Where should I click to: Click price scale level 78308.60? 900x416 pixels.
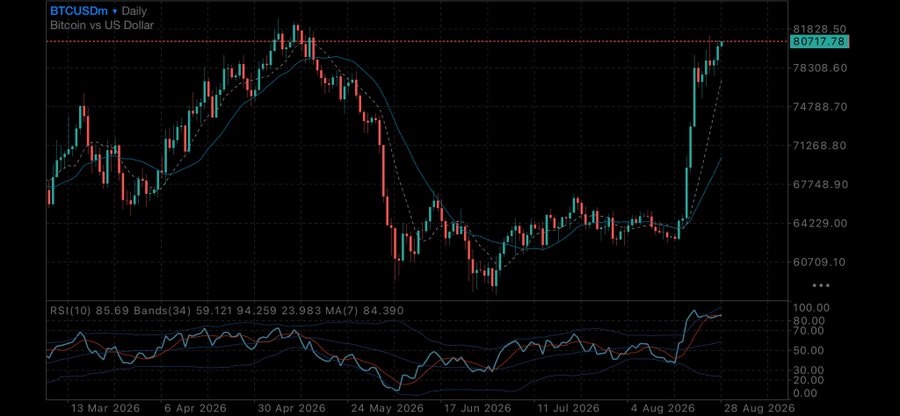pyautogui.click(x=820, y=68)
